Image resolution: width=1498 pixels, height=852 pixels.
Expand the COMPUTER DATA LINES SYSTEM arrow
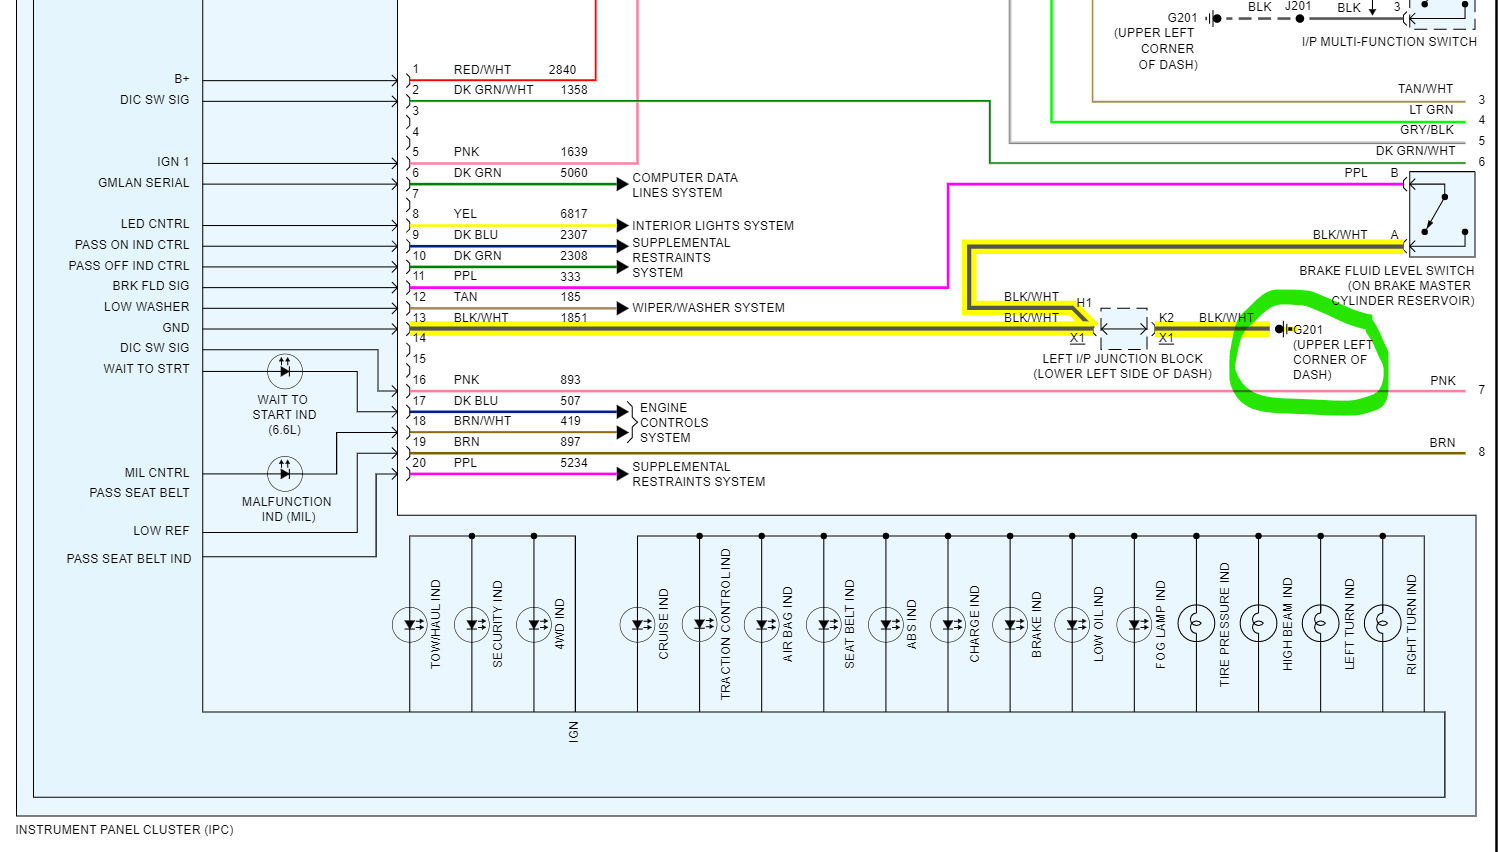pos(623,184)
